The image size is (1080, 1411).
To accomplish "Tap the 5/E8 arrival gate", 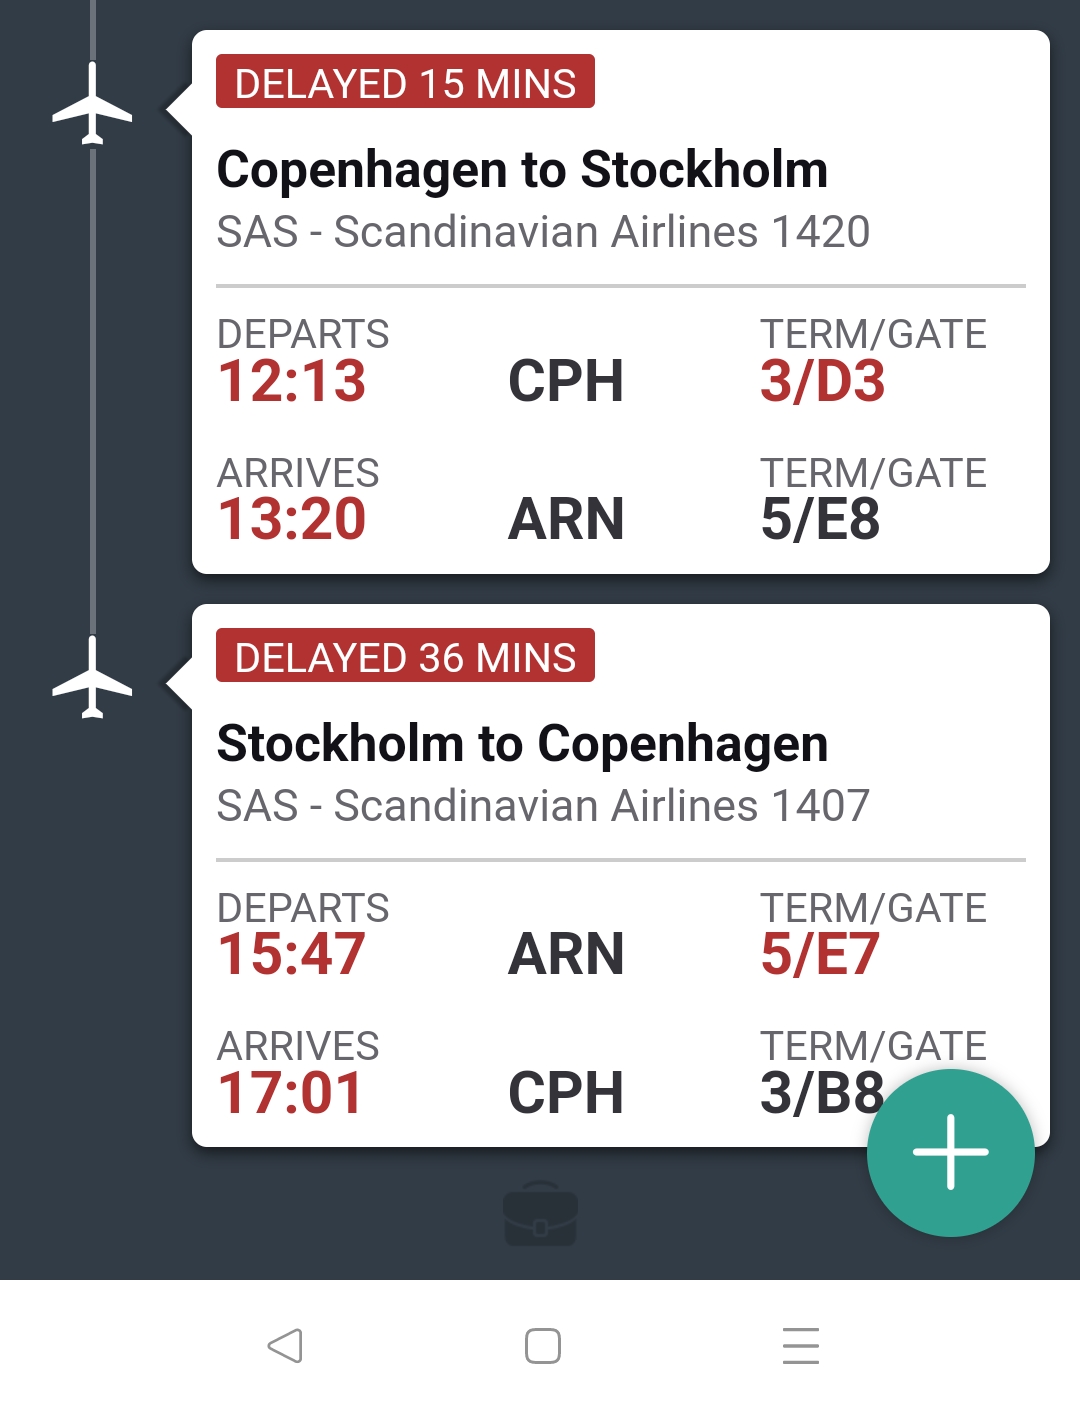I will click(820, 520).
